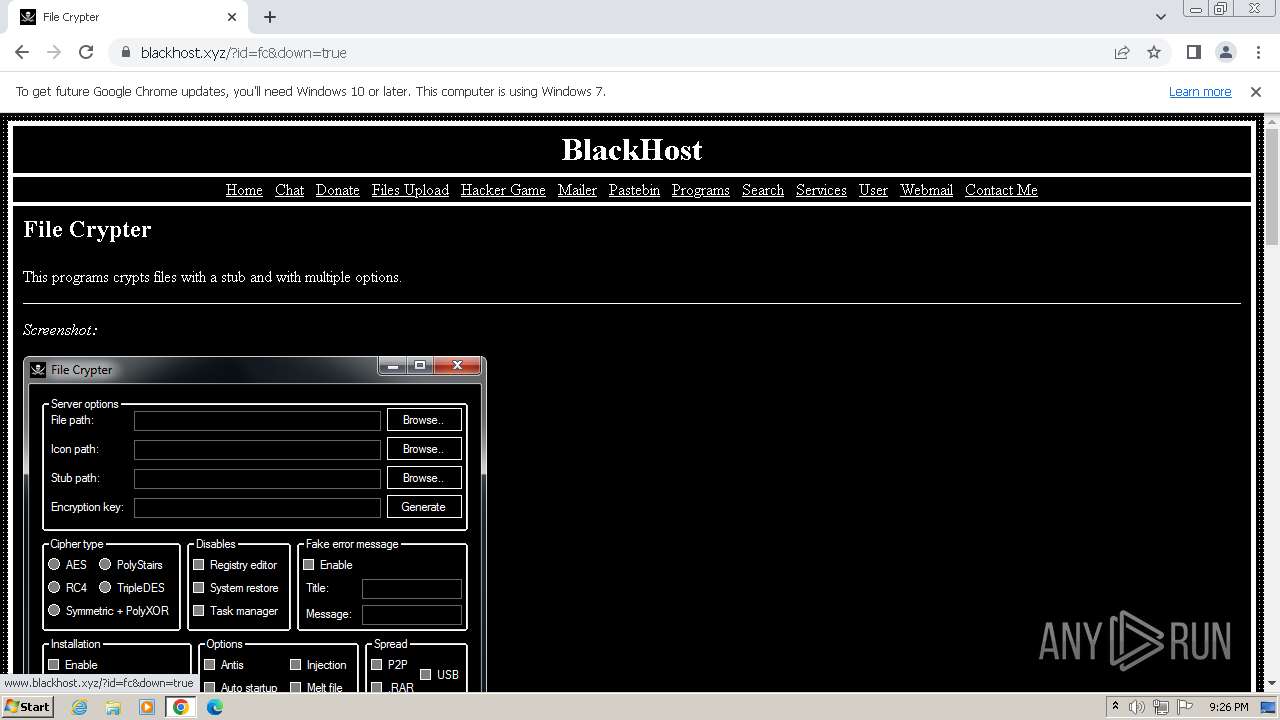Open the Chrome profile menu

pyautogui.click(x=1225, y=52)
